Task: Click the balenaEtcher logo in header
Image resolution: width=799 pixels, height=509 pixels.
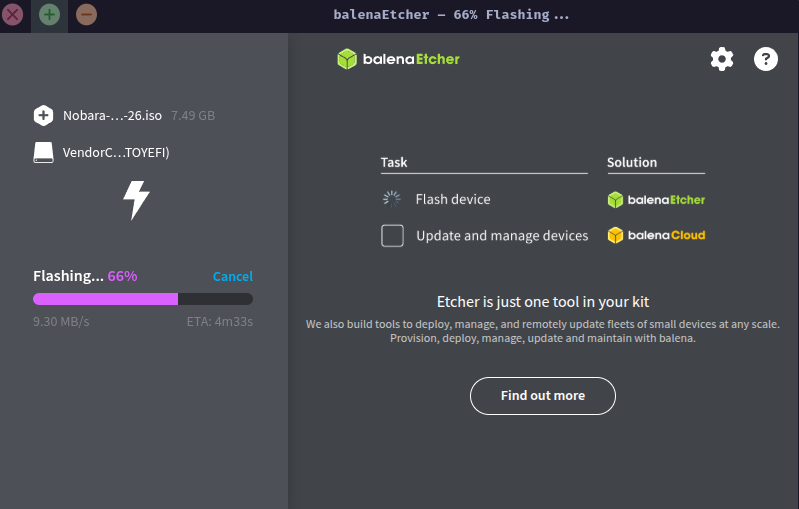Action: 398,59
